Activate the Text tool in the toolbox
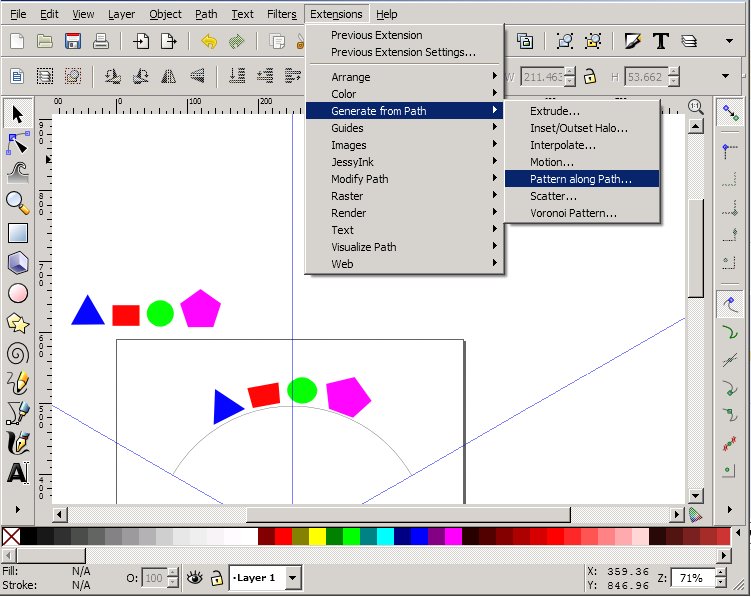This screenshot has width=751, height=597. click(x=17, y=472)
